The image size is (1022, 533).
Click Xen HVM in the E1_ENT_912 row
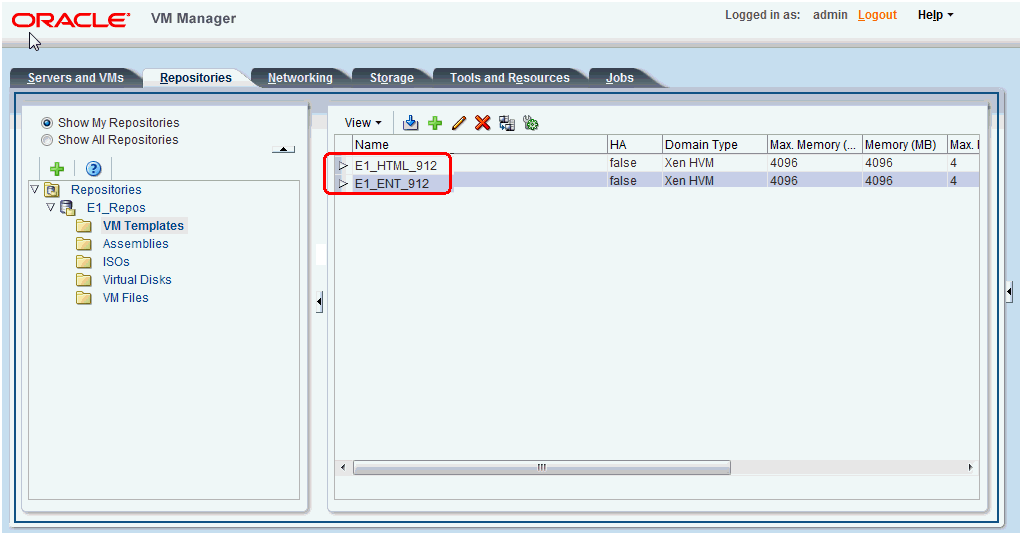(x=689, y=180)
